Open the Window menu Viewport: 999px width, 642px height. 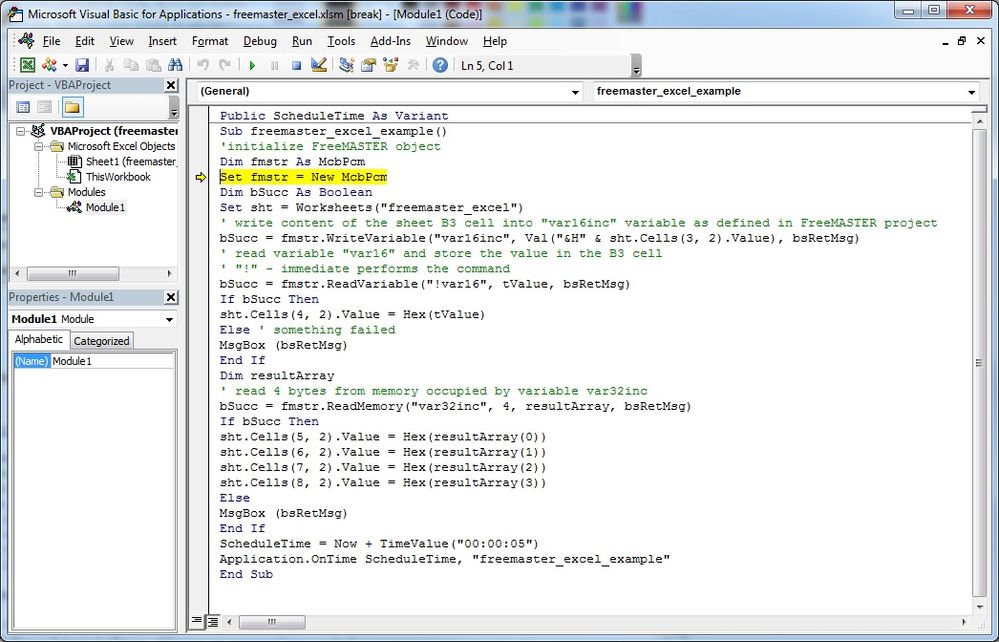point(447,41)
